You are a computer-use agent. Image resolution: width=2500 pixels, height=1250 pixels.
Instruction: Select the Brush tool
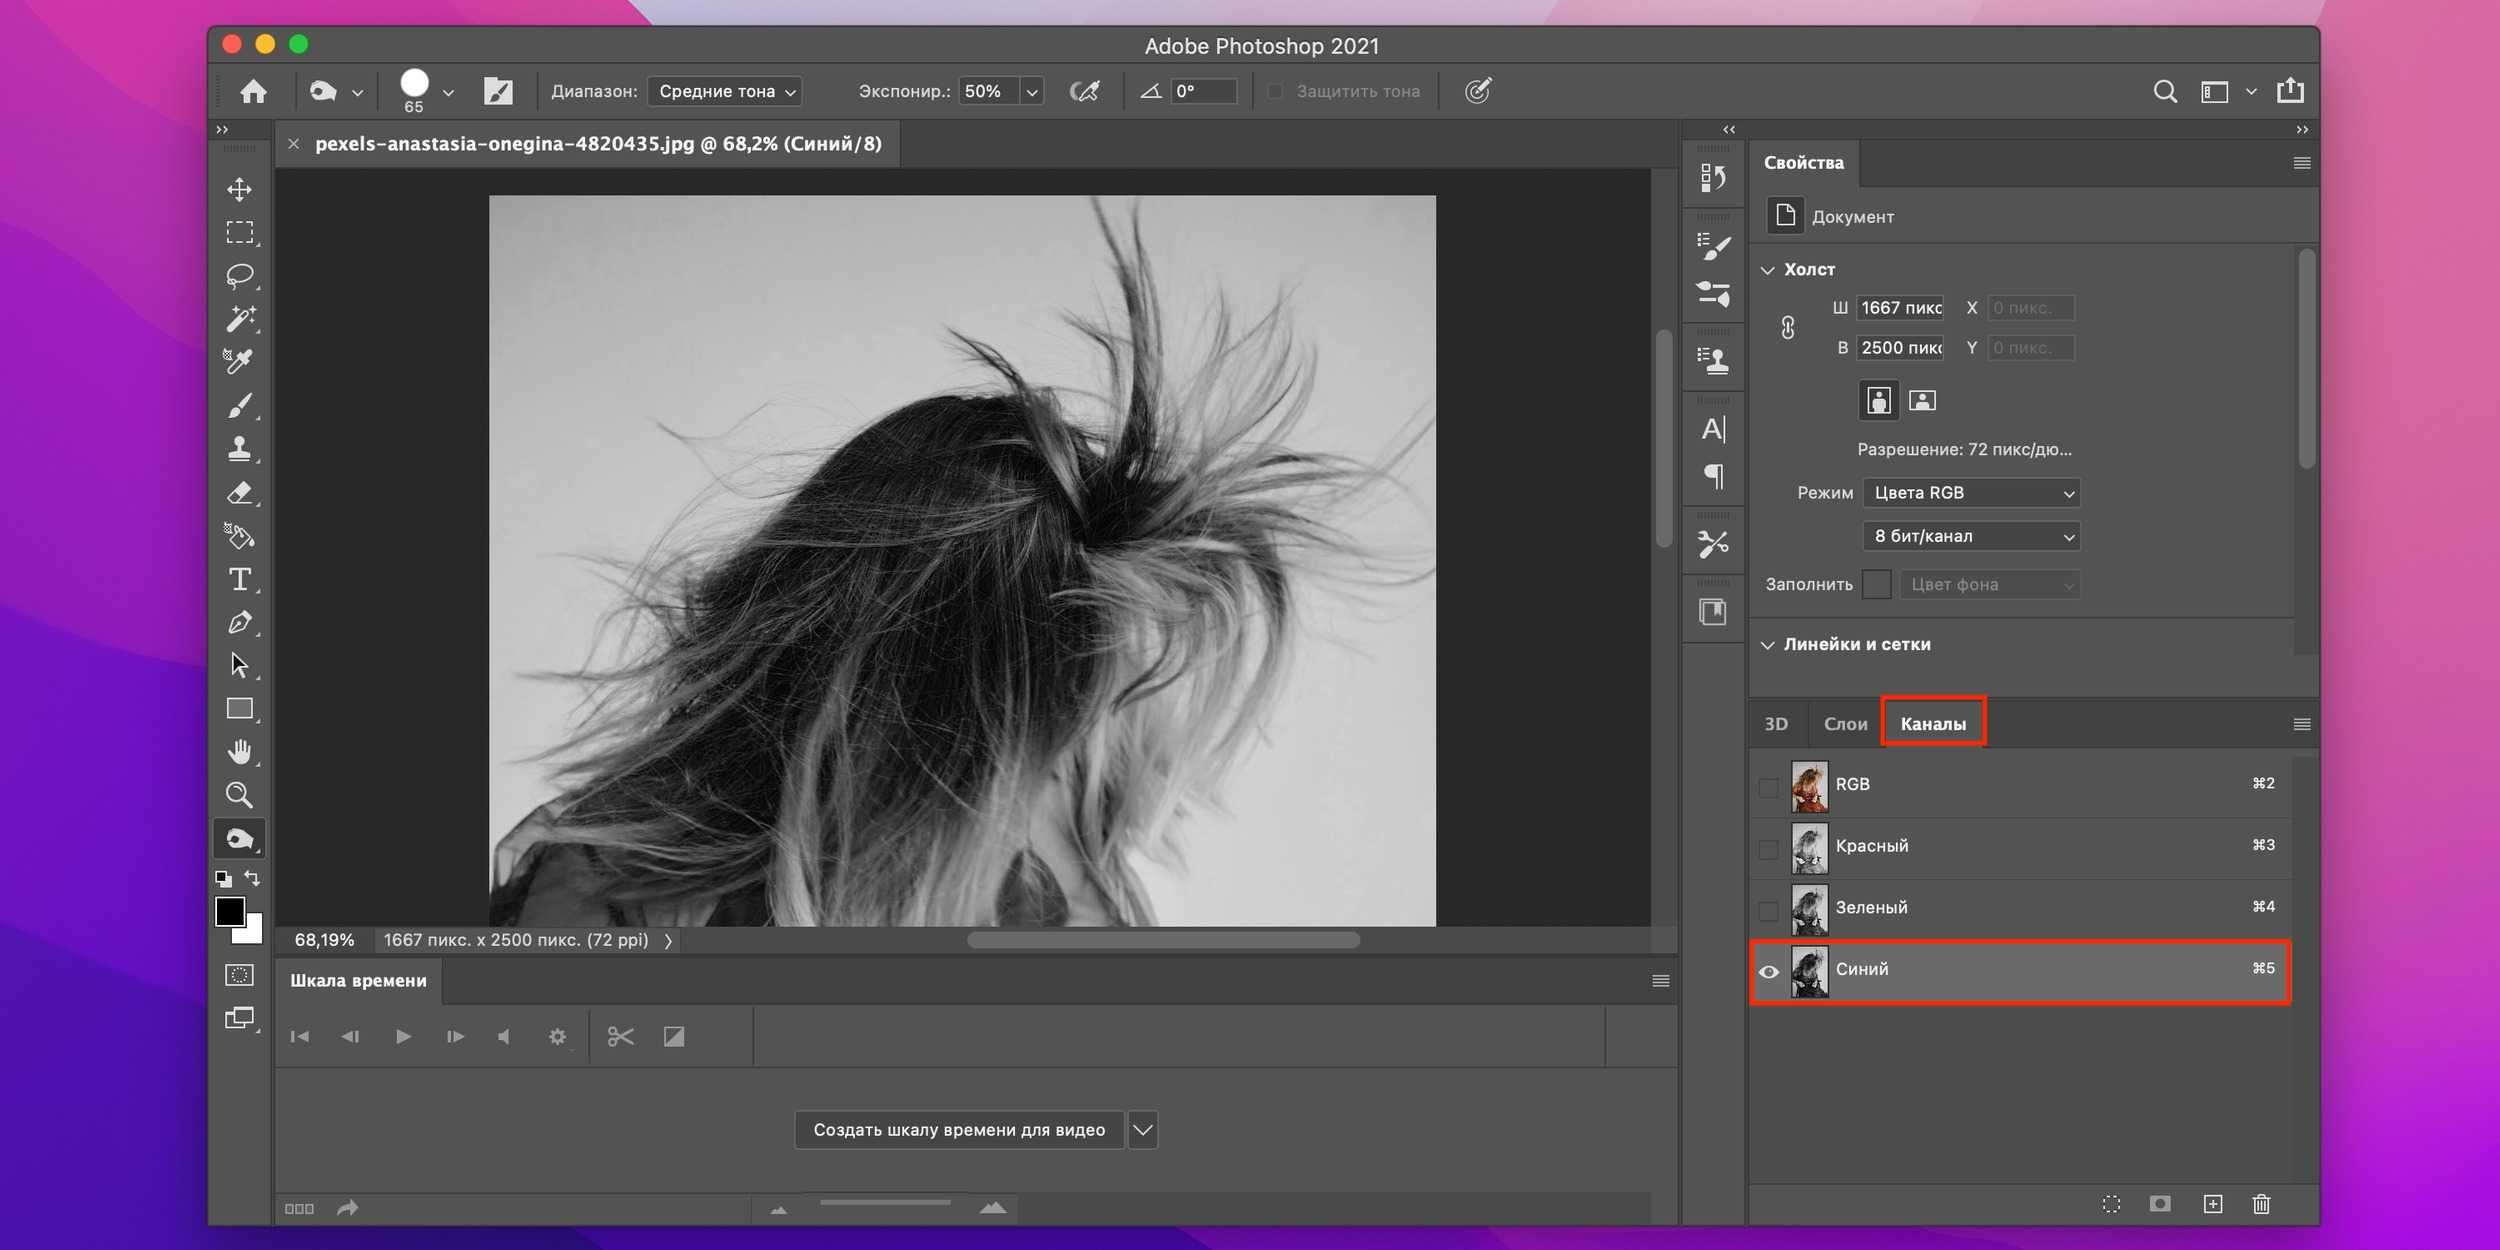239,406
